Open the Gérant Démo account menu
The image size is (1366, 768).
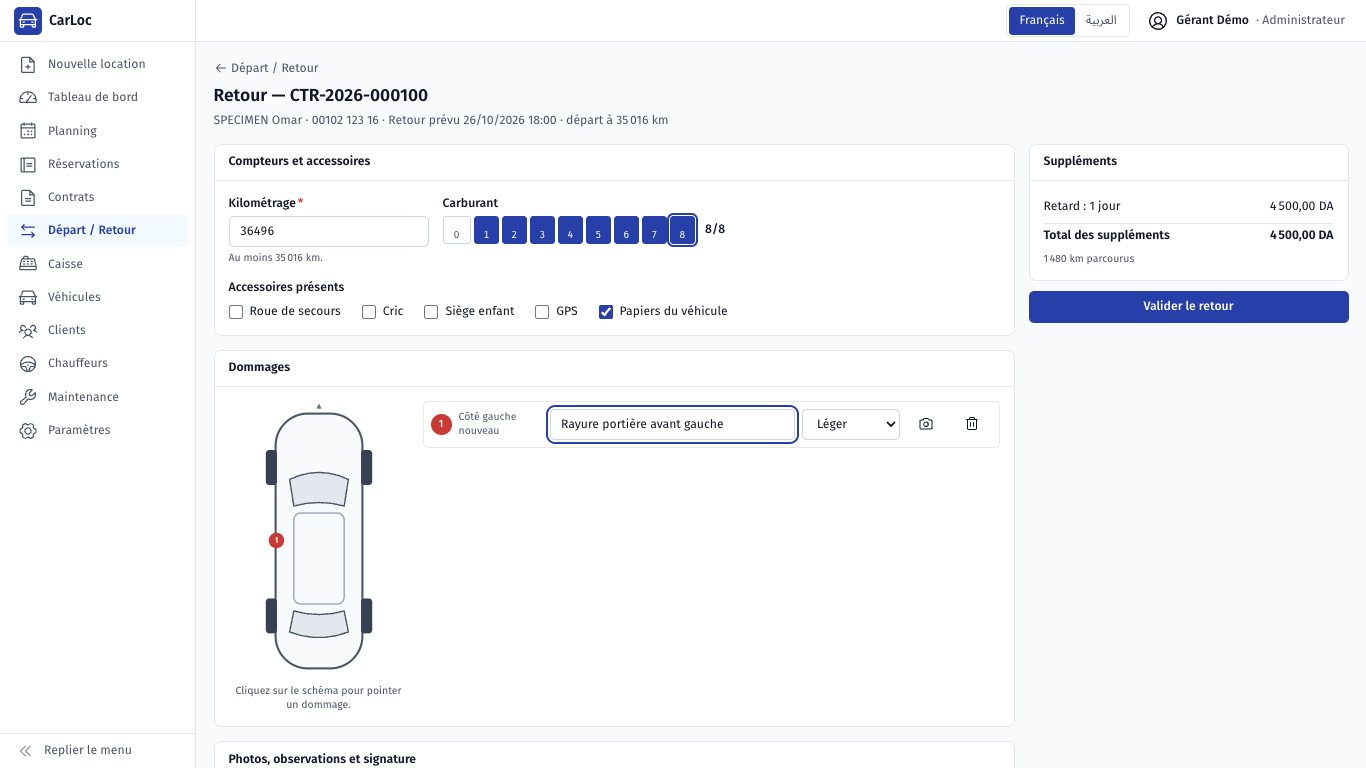[1246, 20]
